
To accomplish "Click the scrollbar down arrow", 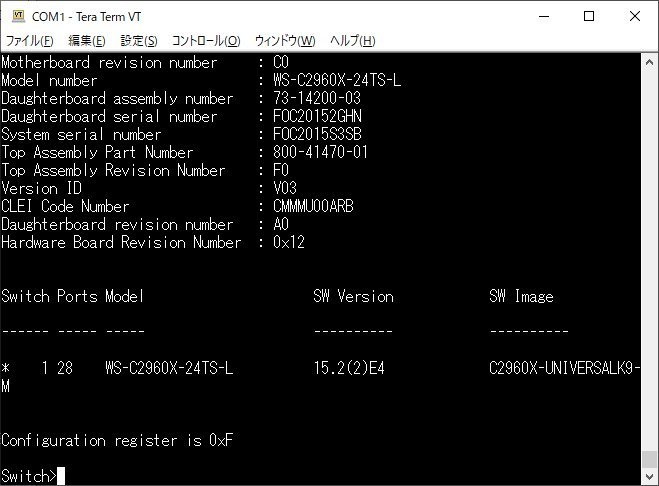I will point(649,477).
